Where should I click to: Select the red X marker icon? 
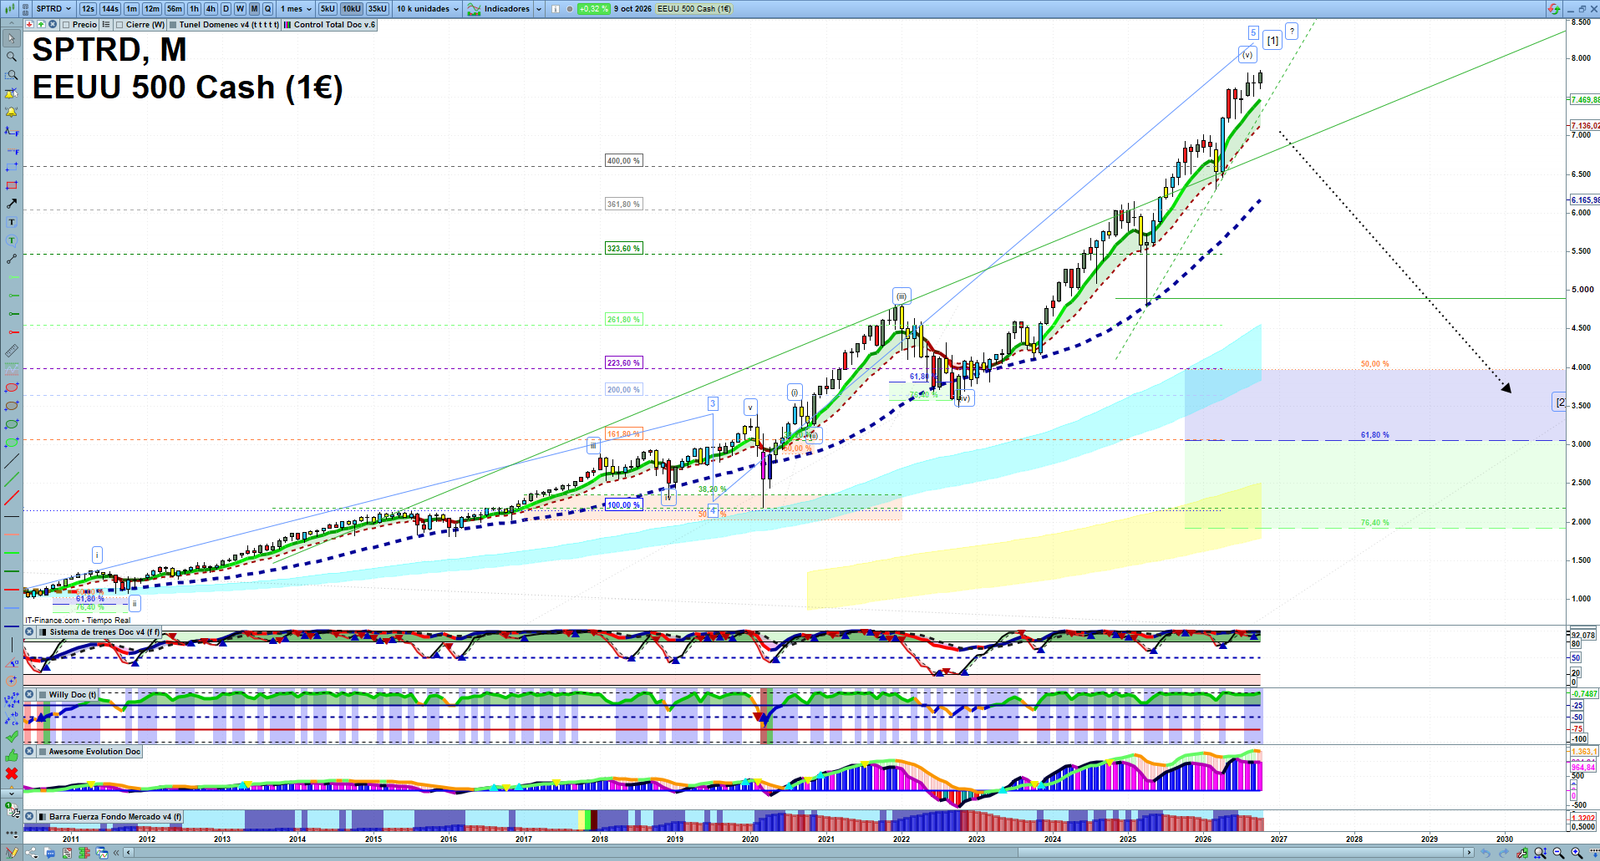click(12, 774)
